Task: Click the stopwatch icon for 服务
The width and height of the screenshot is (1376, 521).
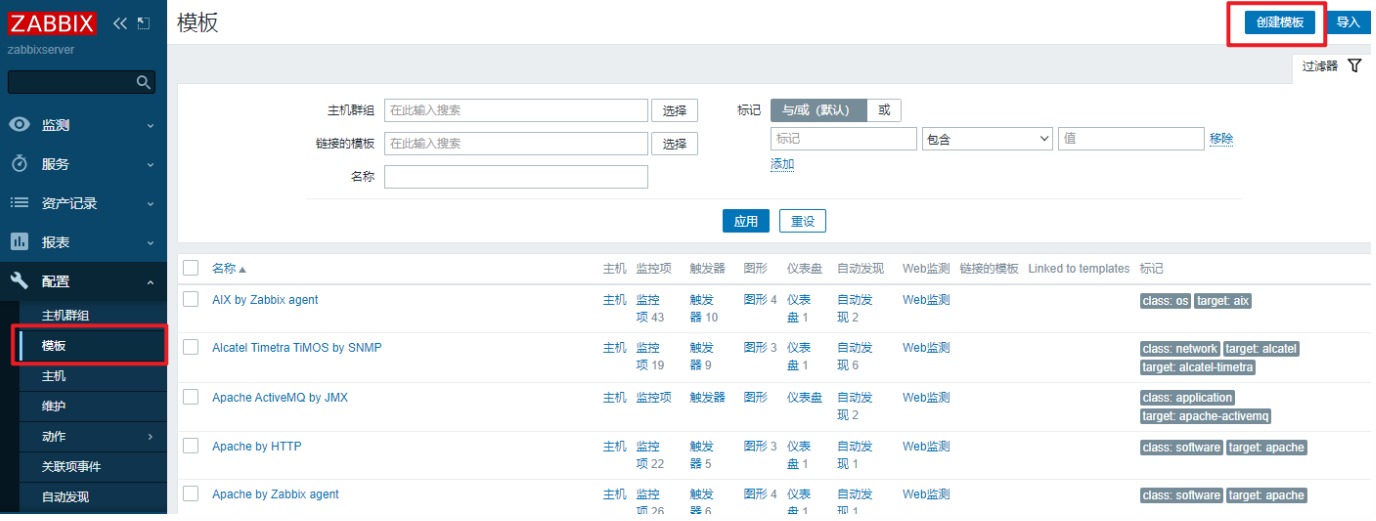Action: (19, 164)
